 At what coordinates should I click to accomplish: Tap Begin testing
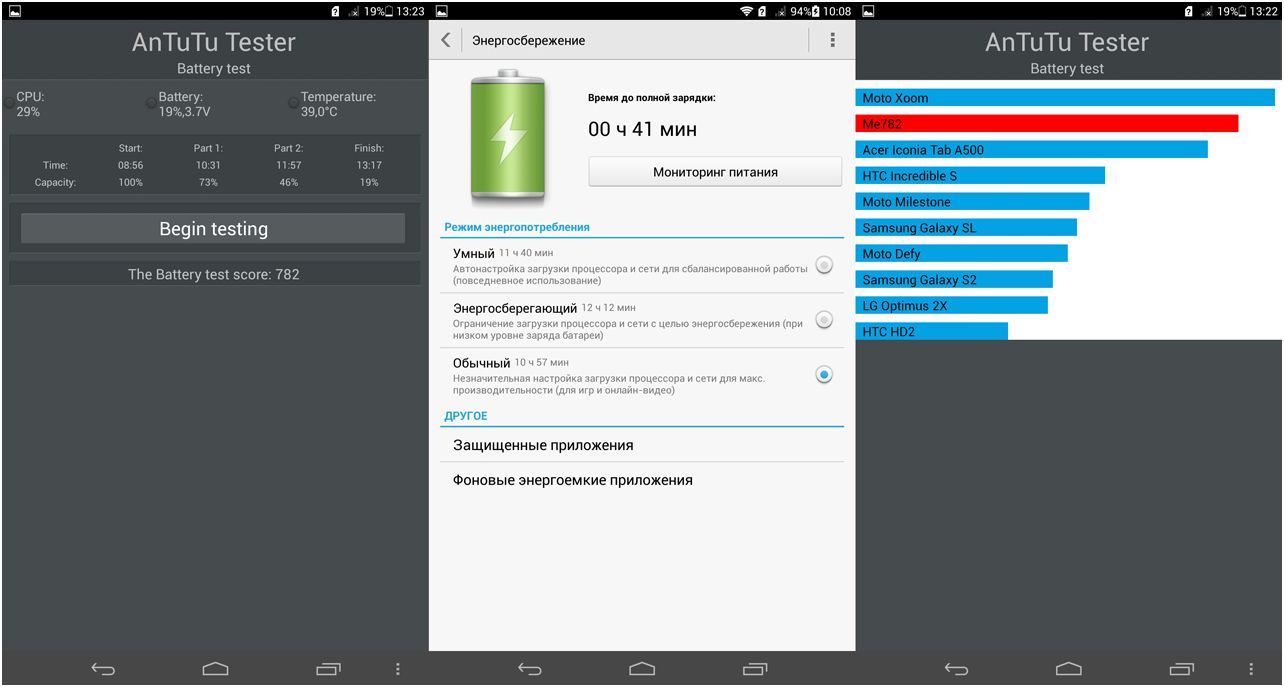[213, 228]
